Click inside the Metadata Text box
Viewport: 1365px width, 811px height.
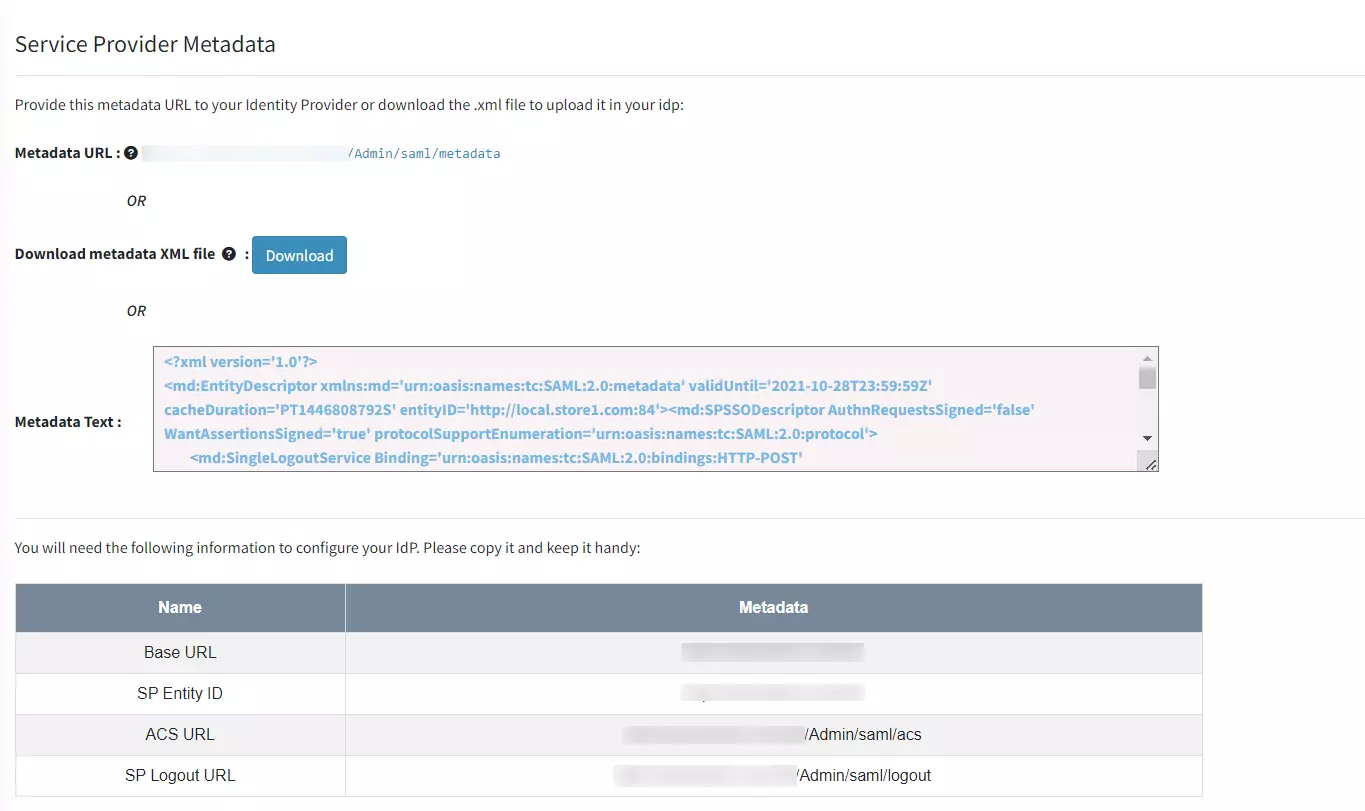(x=655, y=409)
